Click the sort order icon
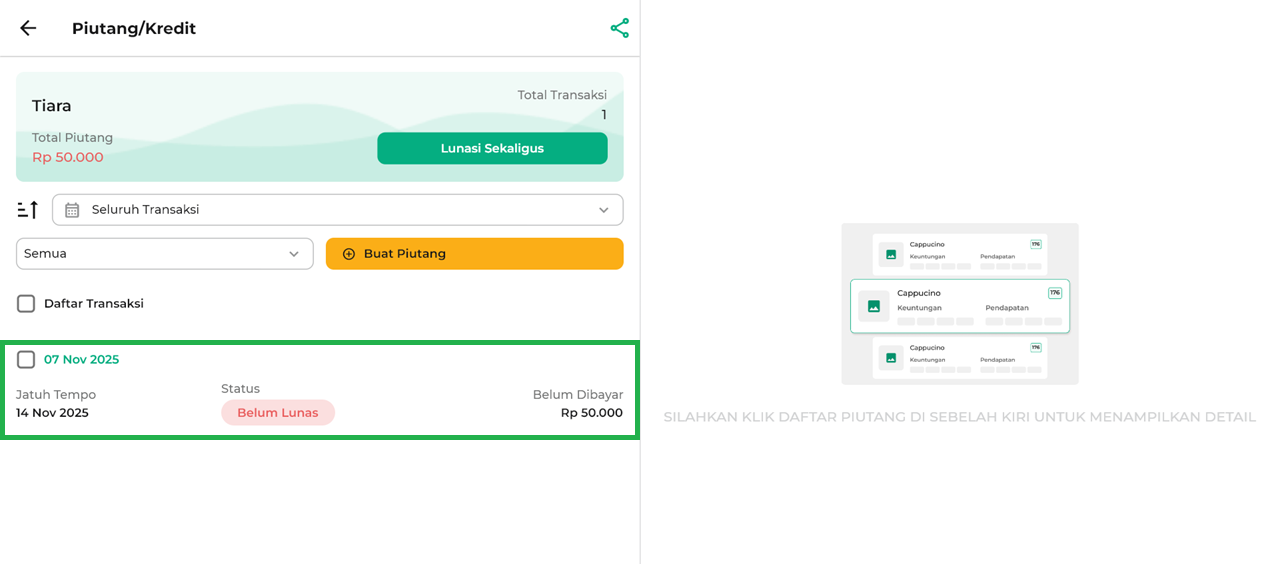 pos(28,210)
